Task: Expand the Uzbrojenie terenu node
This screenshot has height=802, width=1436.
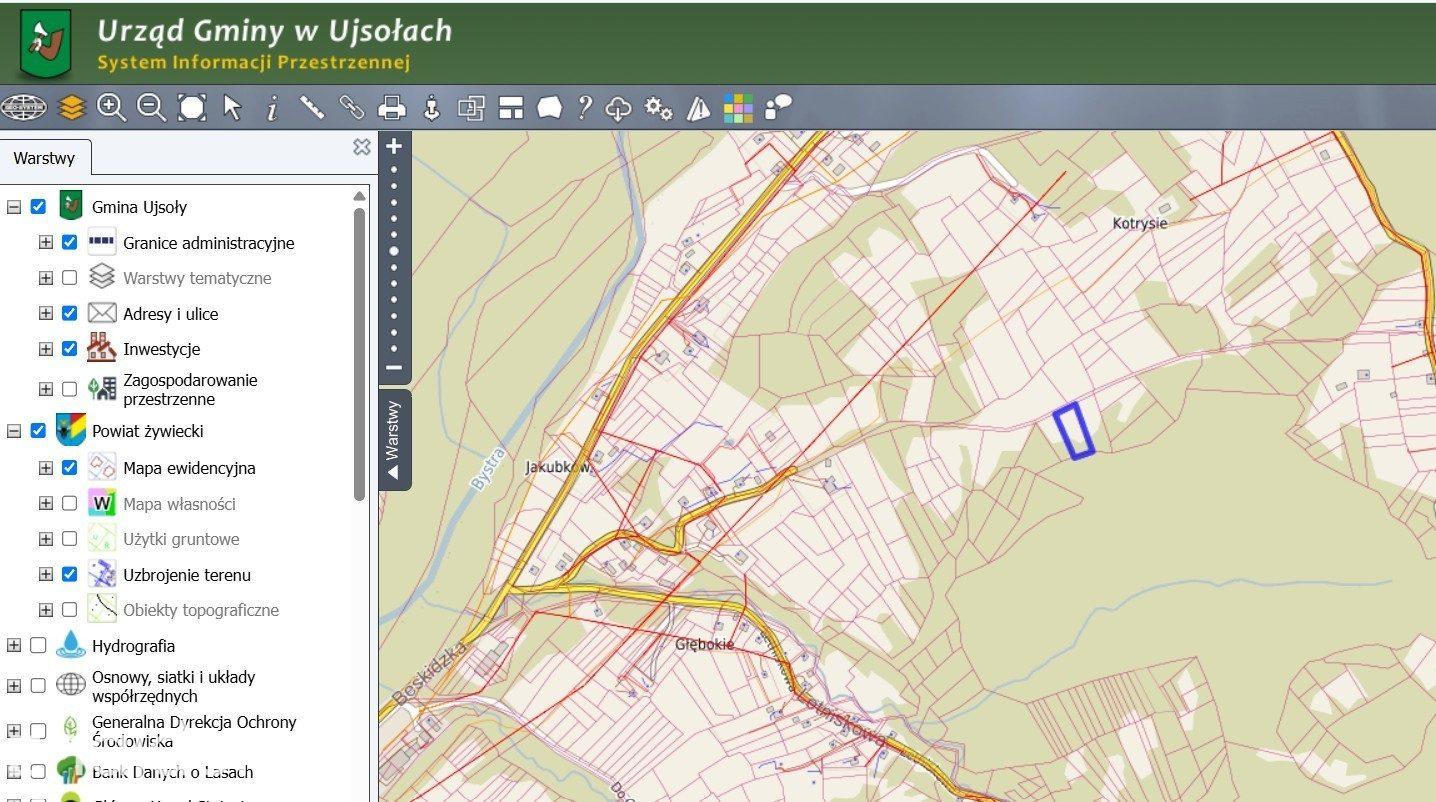Action: pyautogui.click(x=45, y=575)
